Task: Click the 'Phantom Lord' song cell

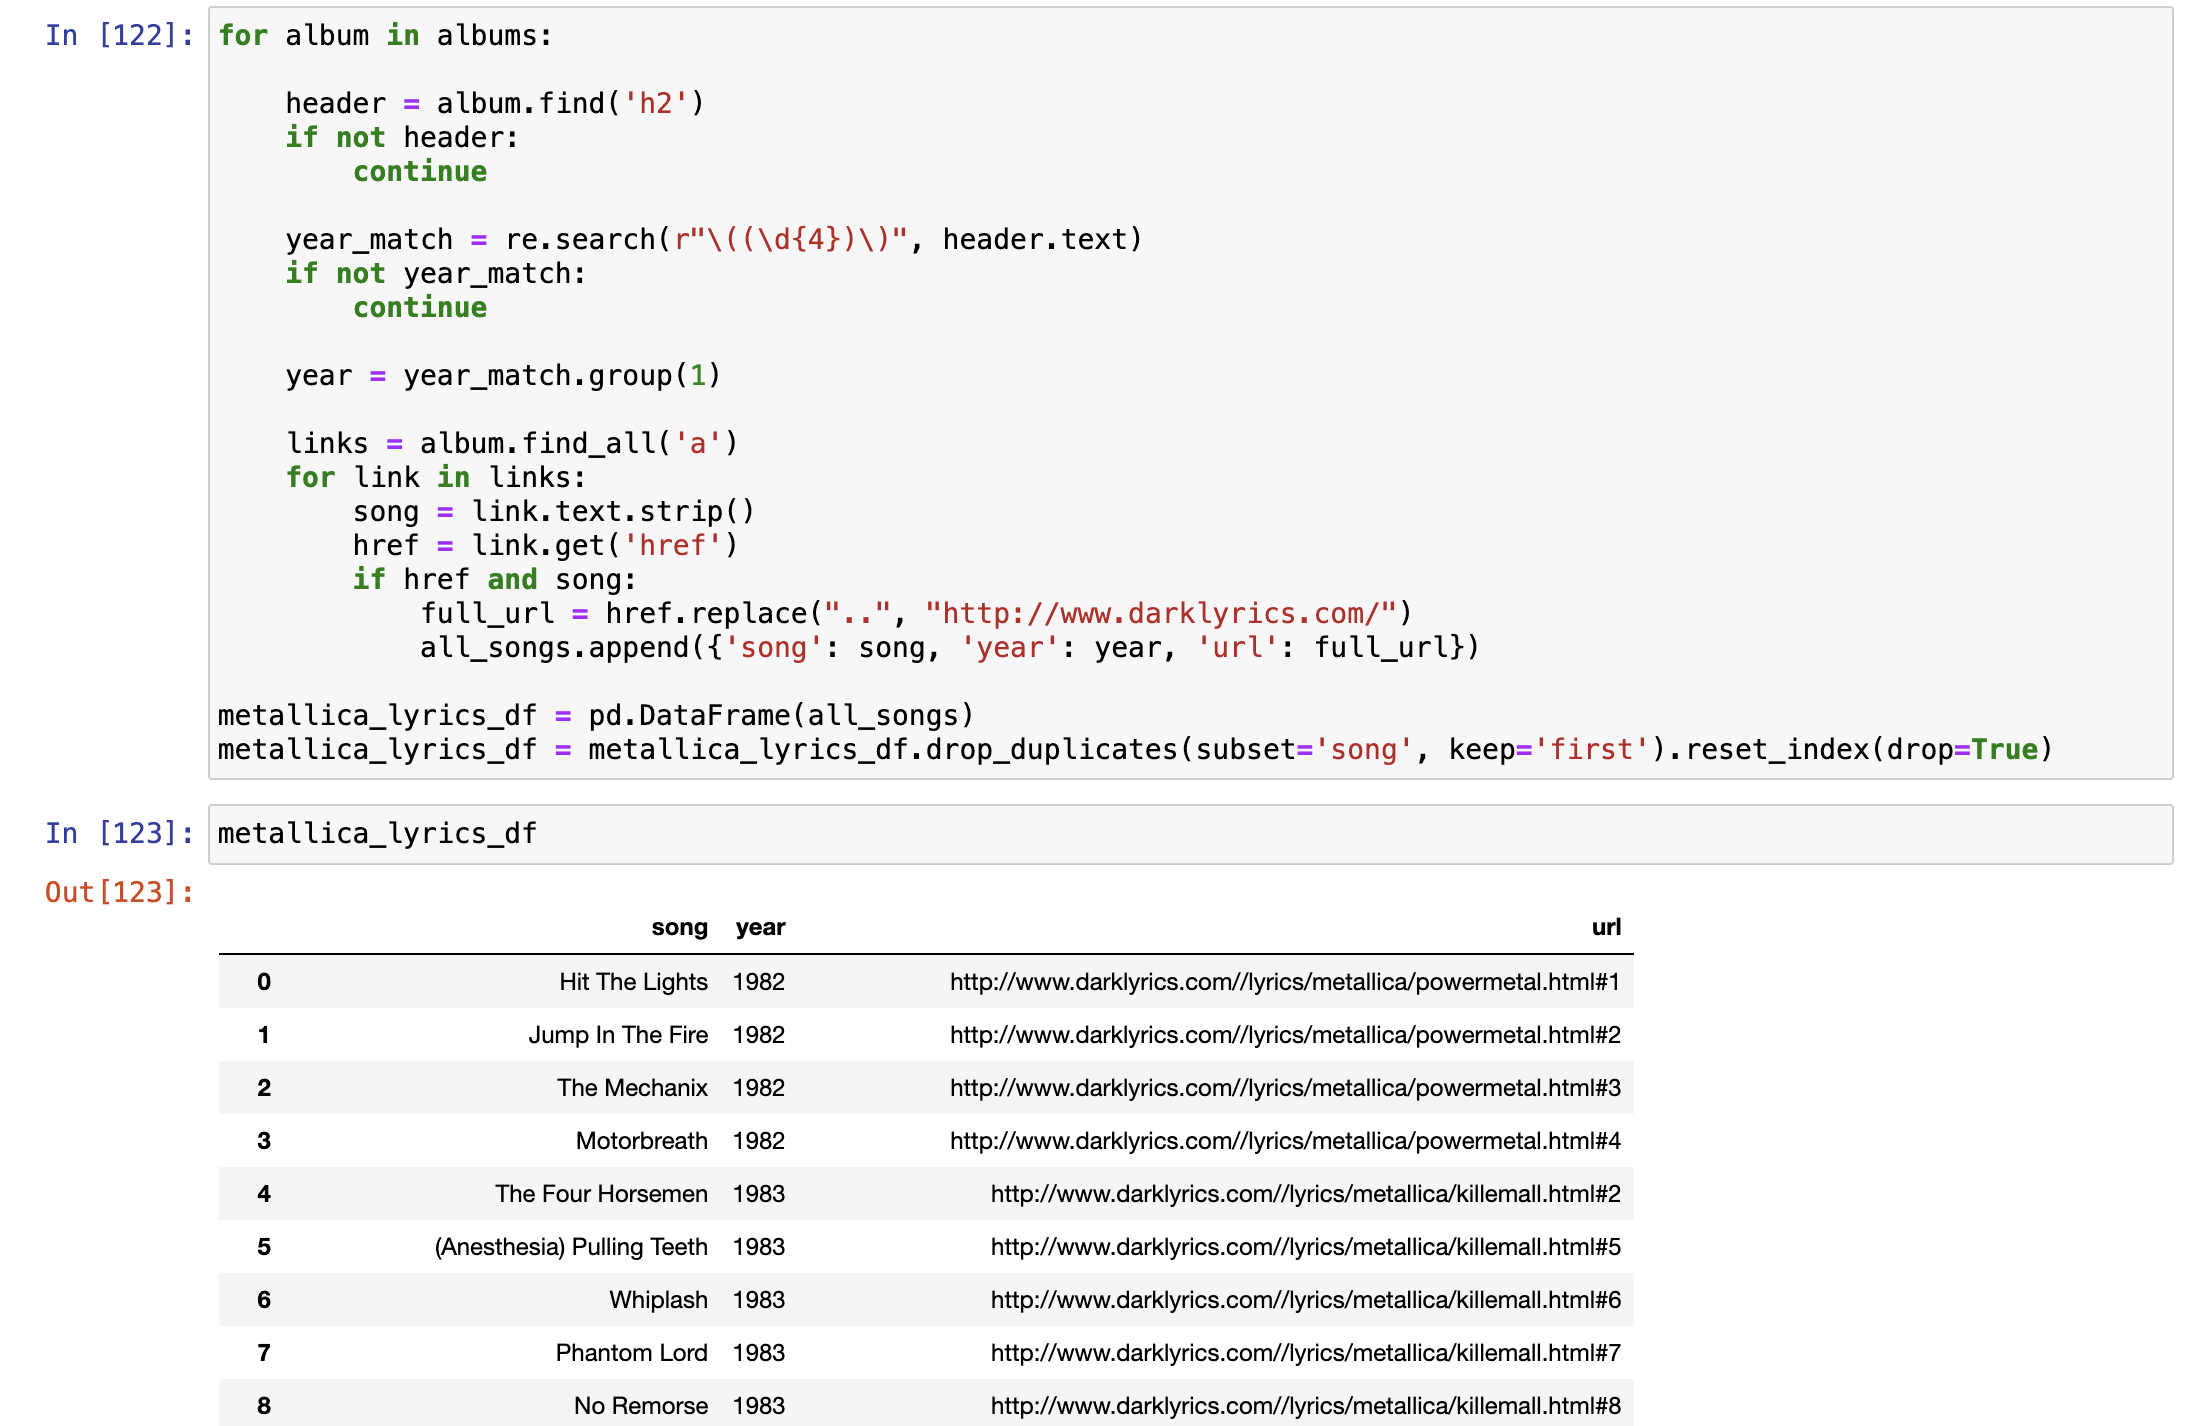Action: 631,1353
